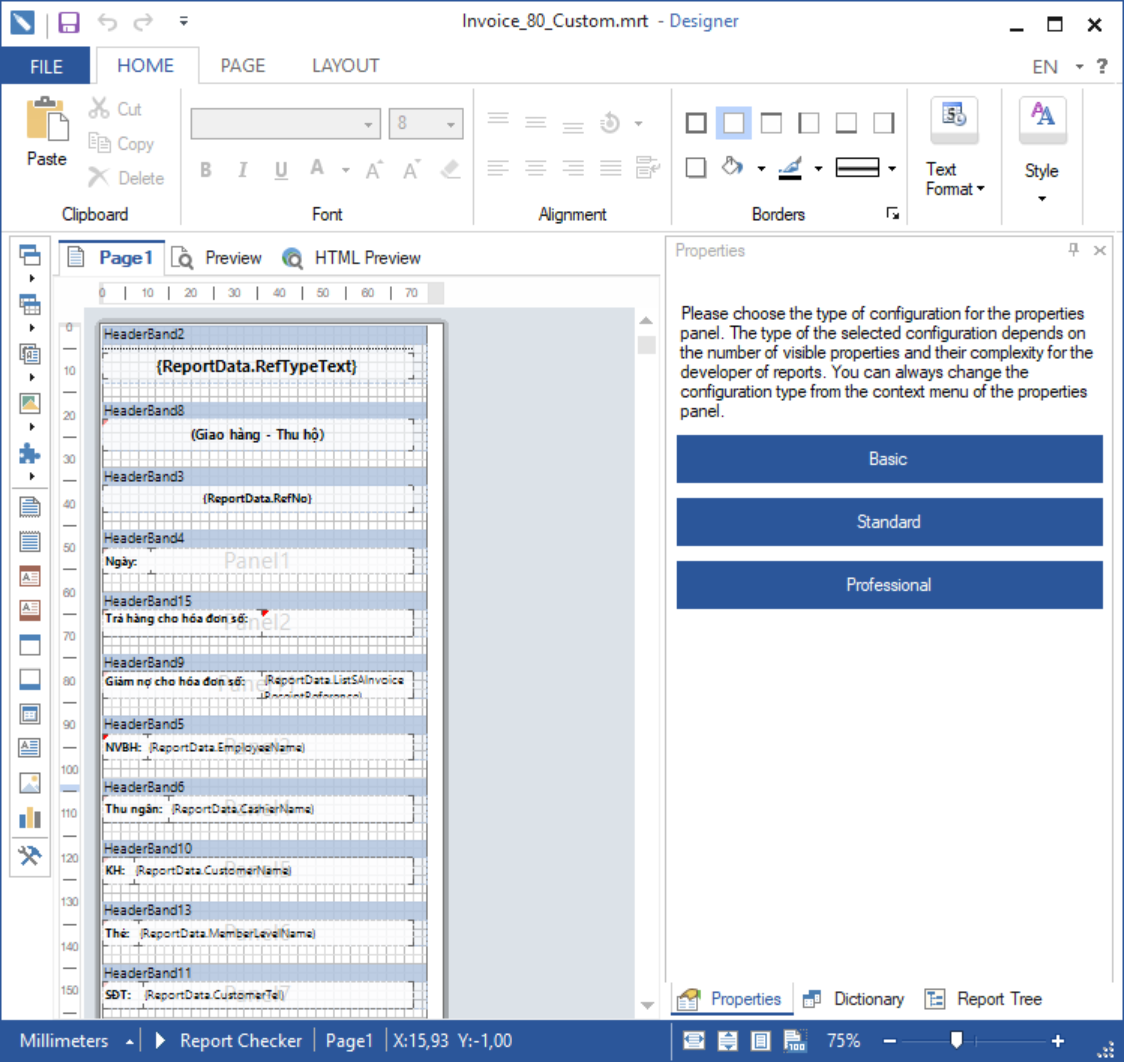Image resolution: width=1124 pixels, height=1062 pixels.
Task: Toggle the no-border option button
Action: click(x=734, y=123)
